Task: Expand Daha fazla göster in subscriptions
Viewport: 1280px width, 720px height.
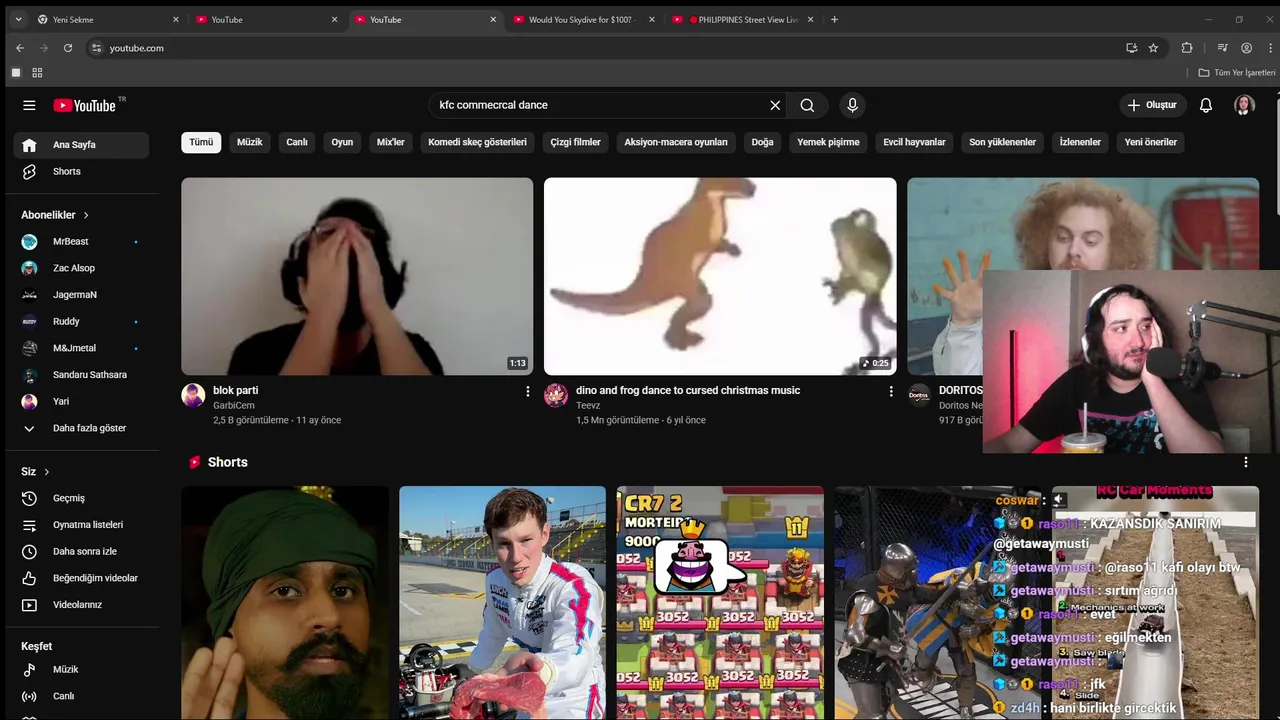Action: pyautogui.click(x=81, y=428)
